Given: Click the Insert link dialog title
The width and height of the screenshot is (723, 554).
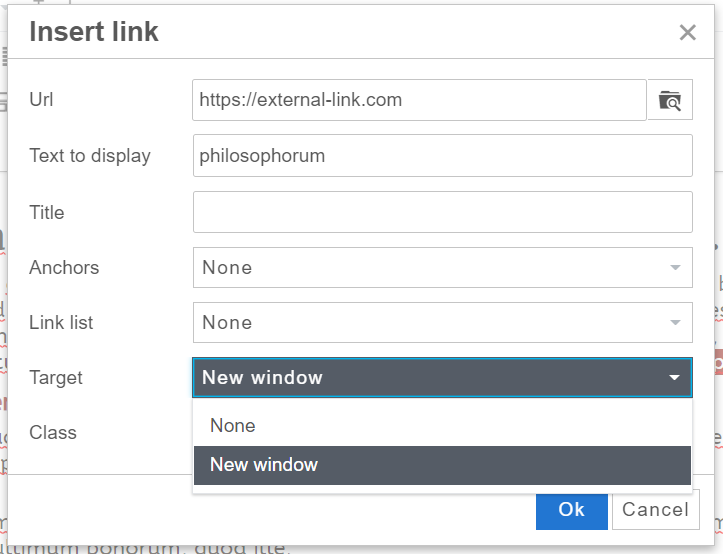Looking at the screenshot, I should (x=94, y=32).
